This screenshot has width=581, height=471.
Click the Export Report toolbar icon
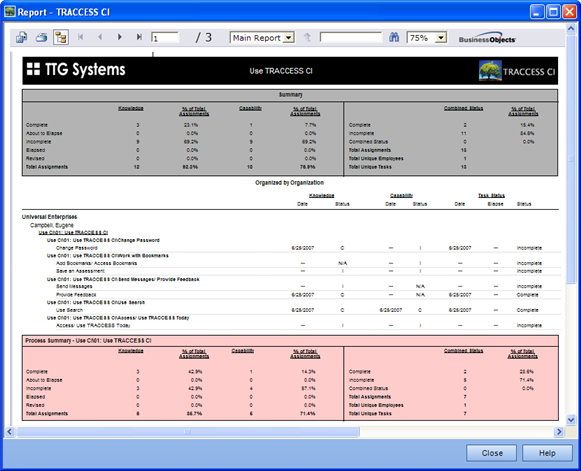[21, 37]
